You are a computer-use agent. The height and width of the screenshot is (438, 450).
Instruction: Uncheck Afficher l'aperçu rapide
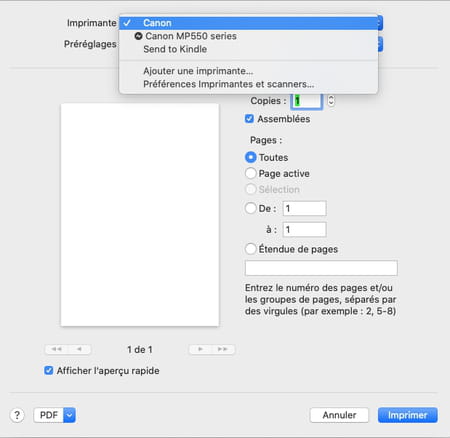(x=49, y=370)
